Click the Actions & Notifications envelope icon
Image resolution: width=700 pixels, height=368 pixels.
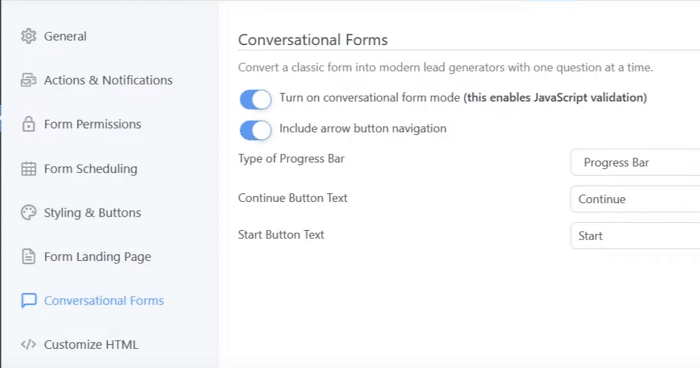[x=29, y=80]
